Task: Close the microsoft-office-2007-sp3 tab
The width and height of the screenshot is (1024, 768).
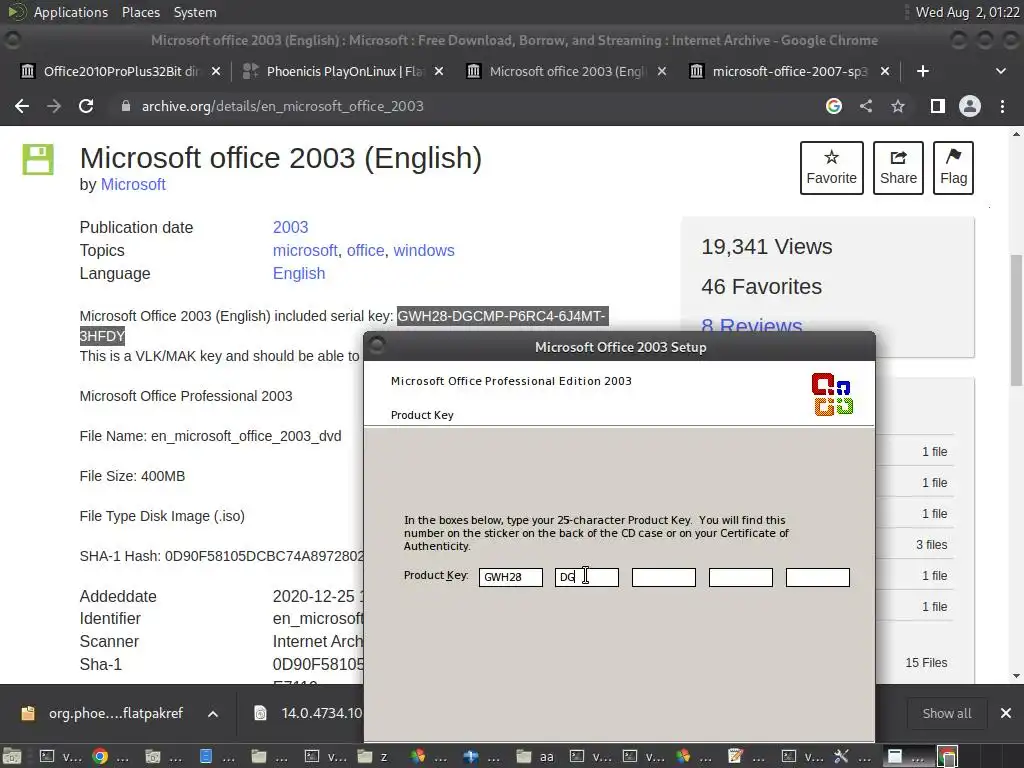Action: click(x=885, y=71)
